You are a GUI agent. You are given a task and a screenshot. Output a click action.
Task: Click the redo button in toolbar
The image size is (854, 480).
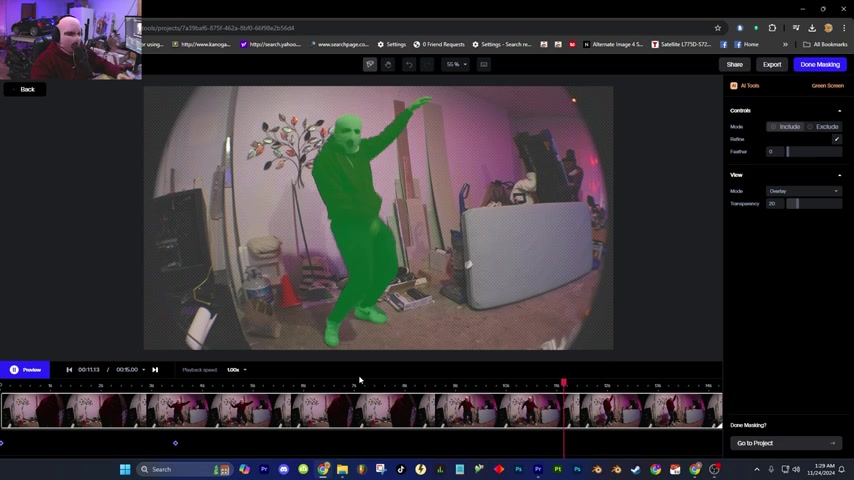click(x=427, y=64)
